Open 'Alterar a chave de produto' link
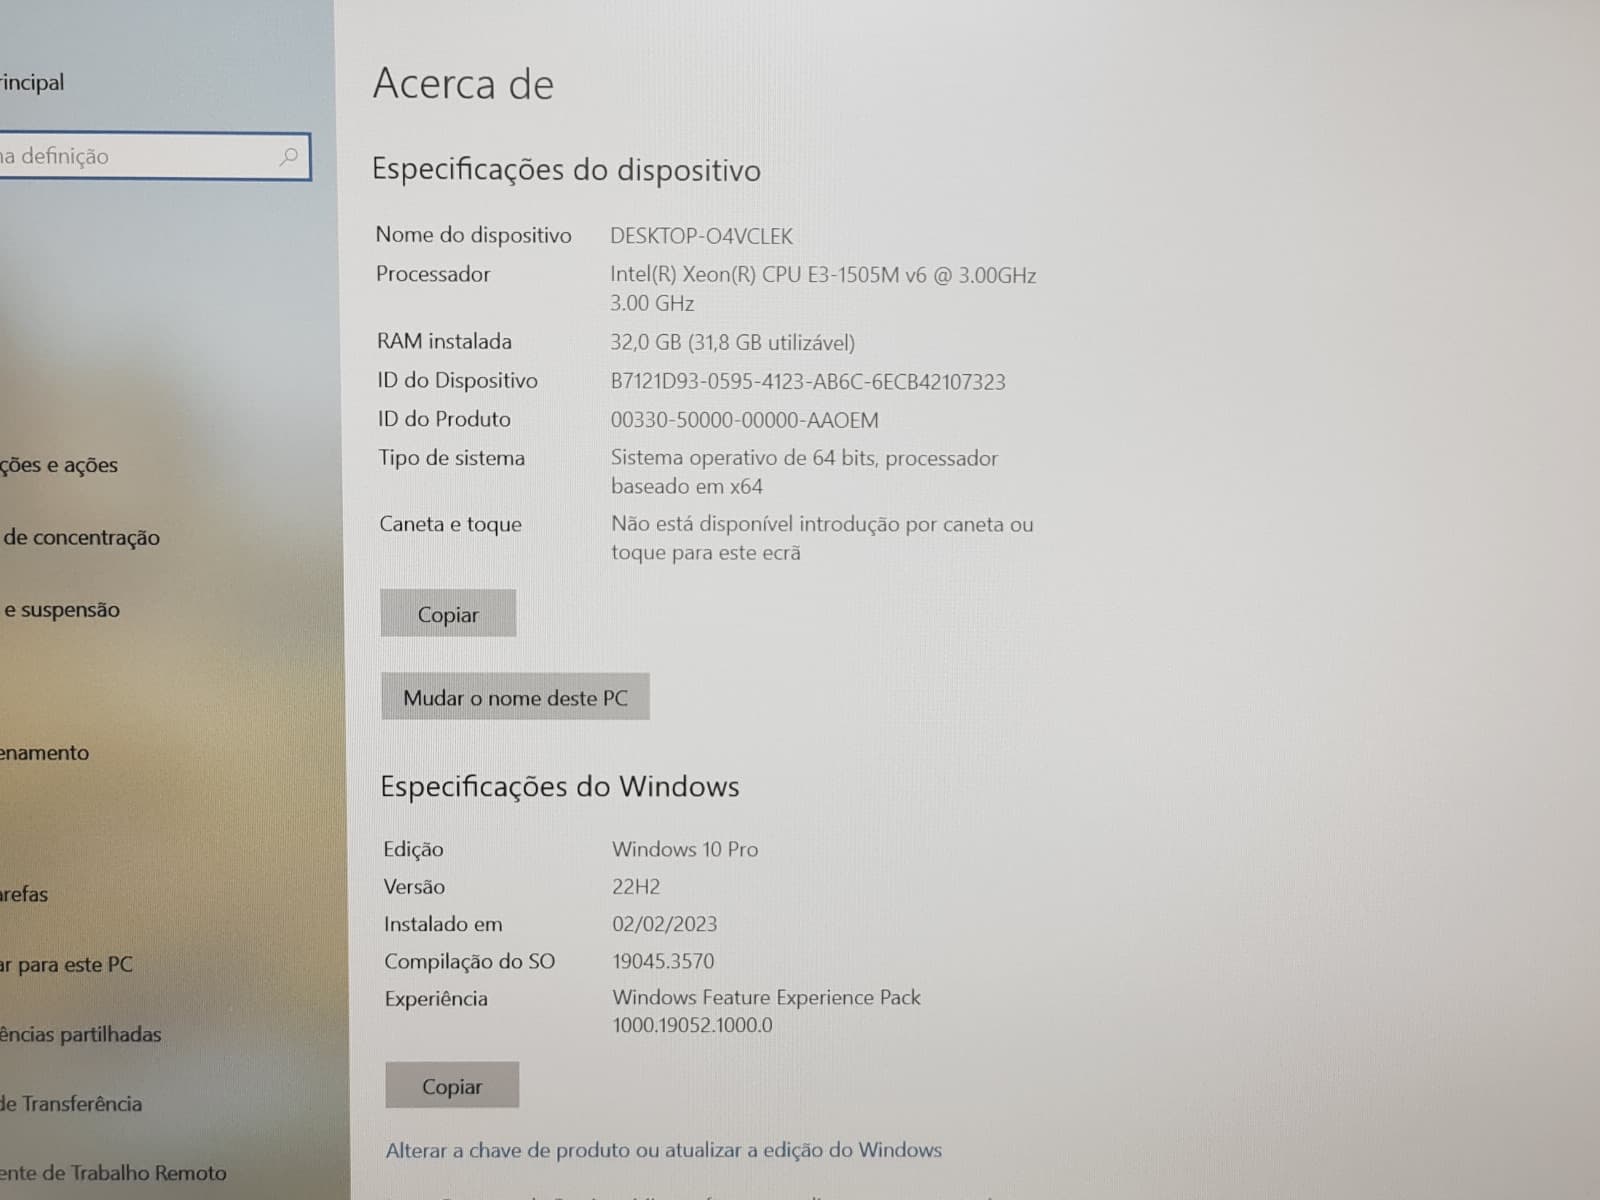The width and height of the screenshot is (1600, 1200). click(664, 1150)
